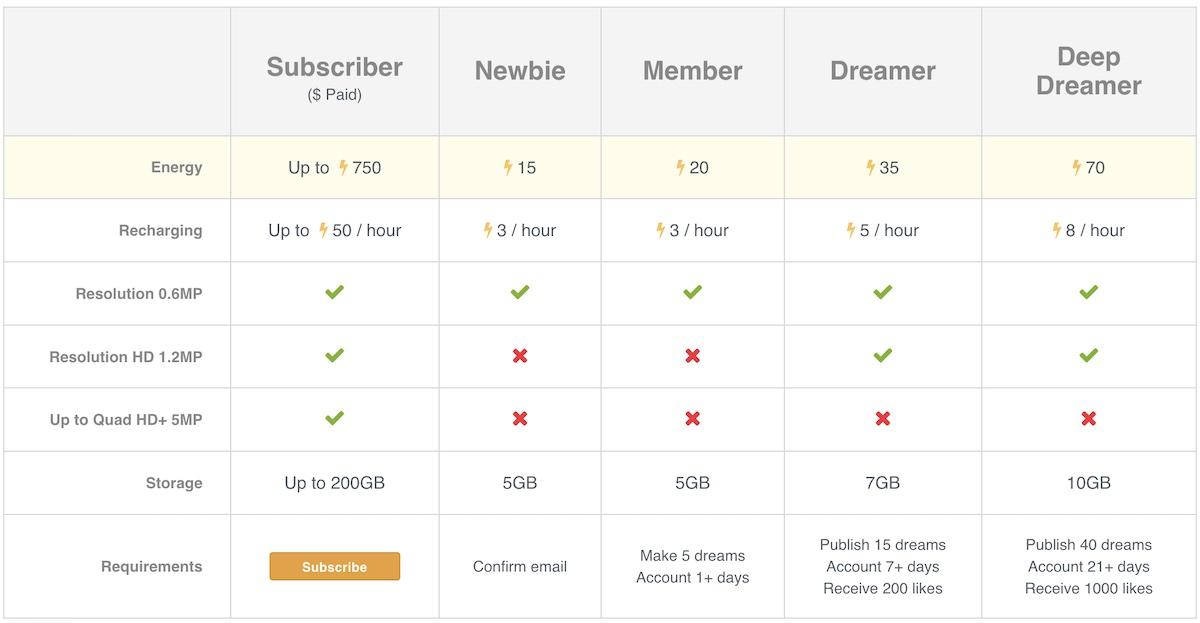Click the lightning bolt next to Member's 20
The height and width of the screenshot is (623, 1200).
[x=681, y=168]
